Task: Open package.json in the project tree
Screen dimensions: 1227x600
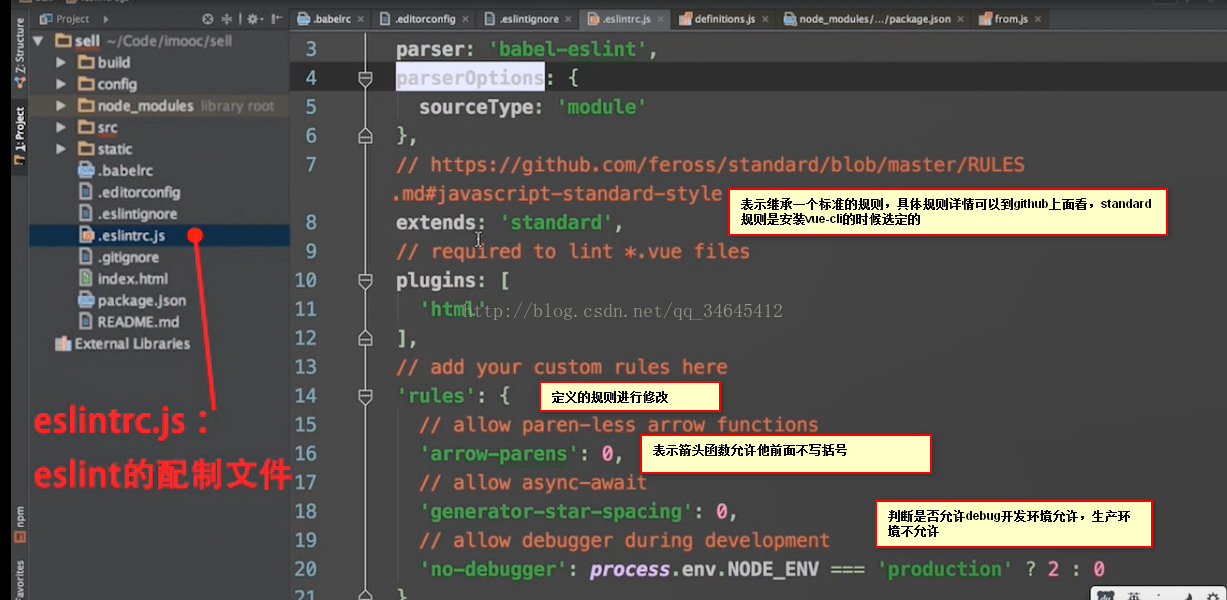Action: point(141,300)
